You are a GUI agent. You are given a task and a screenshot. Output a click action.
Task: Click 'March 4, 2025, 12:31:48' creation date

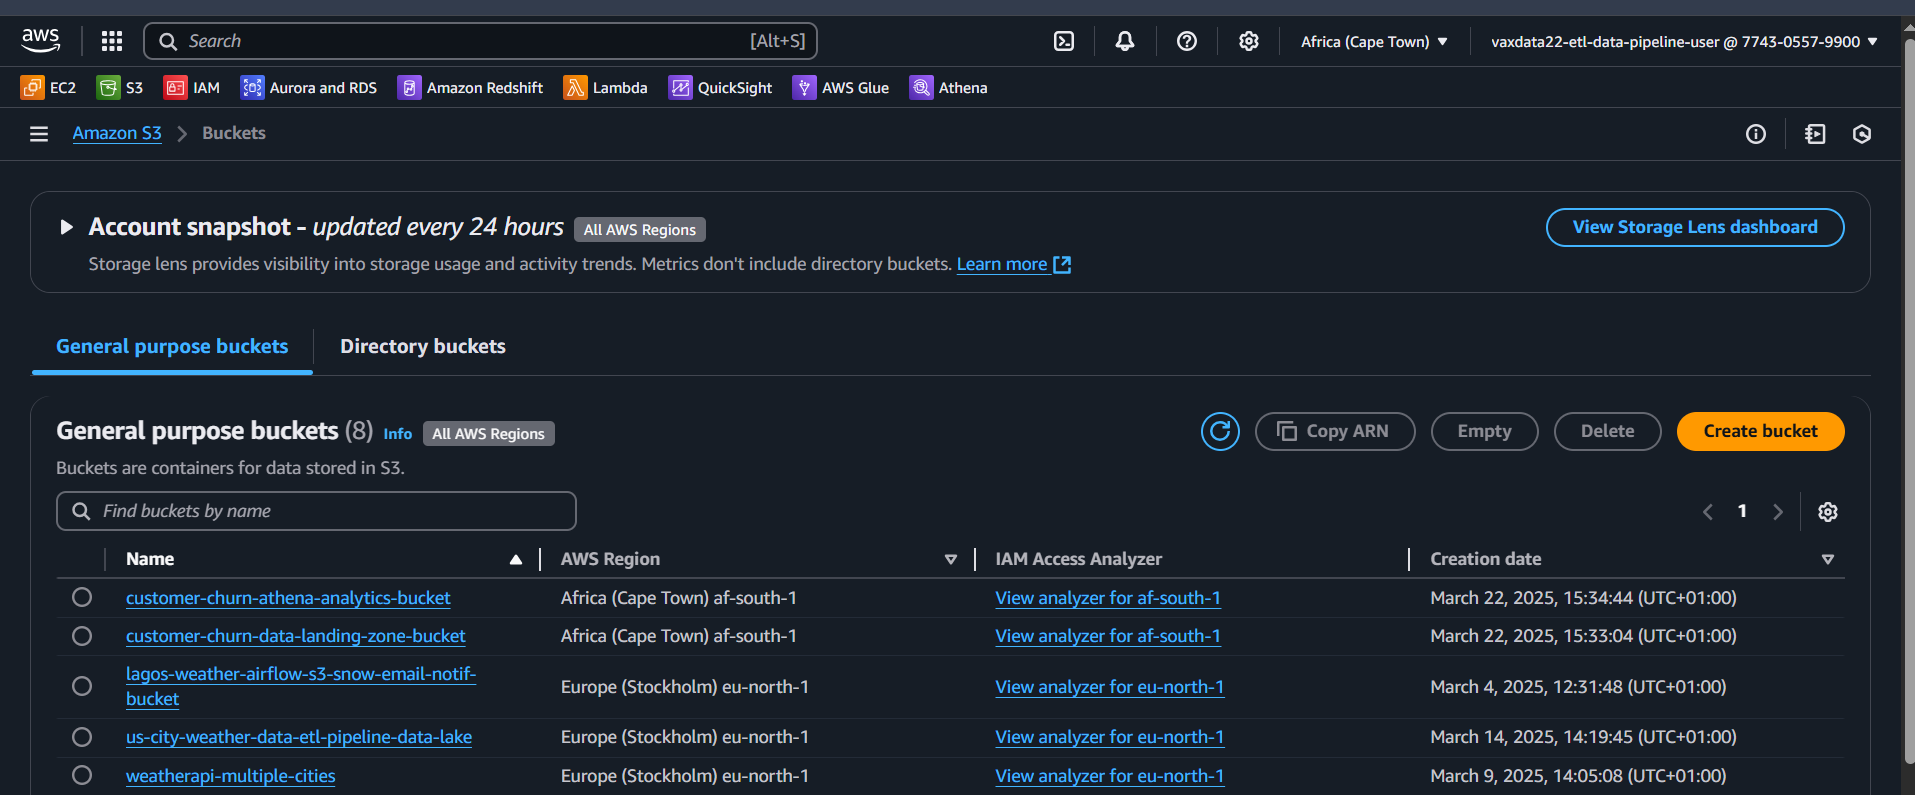point(1578,687)
